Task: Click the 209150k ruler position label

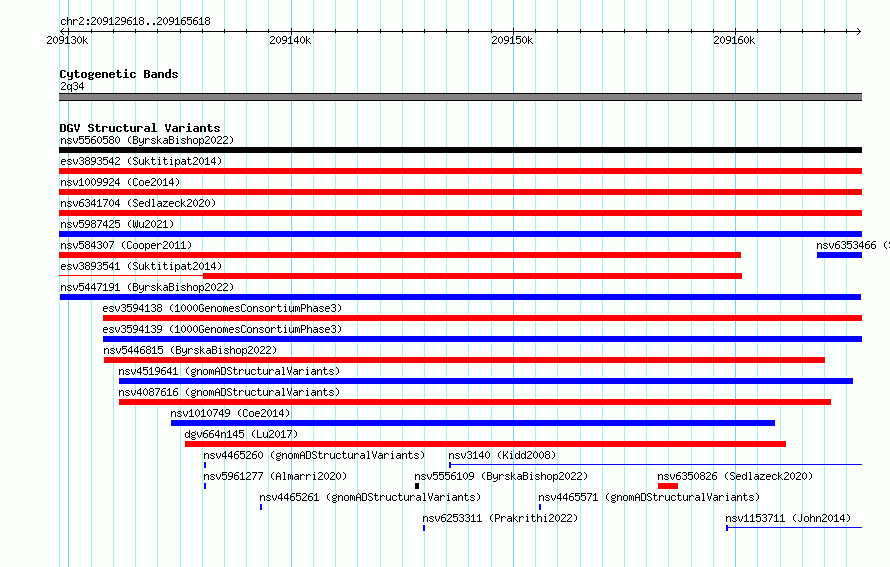Action: pos(512,40)
